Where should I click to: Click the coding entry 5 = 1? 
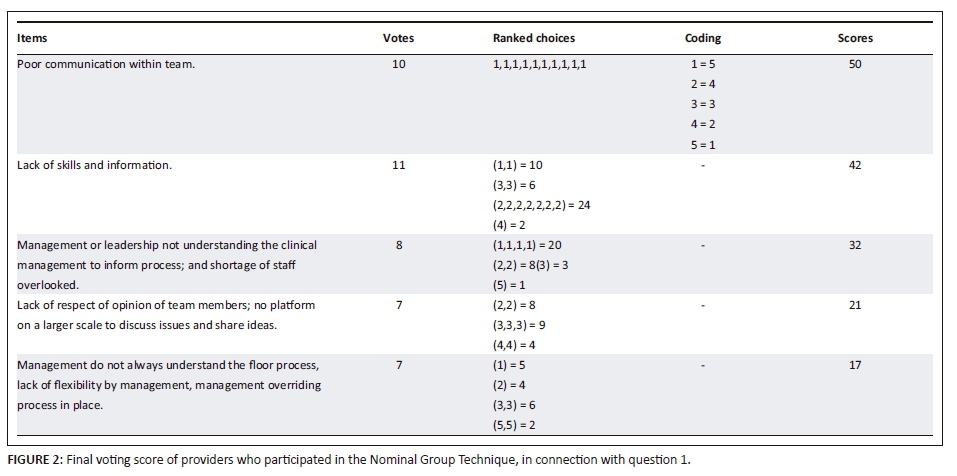702,145
